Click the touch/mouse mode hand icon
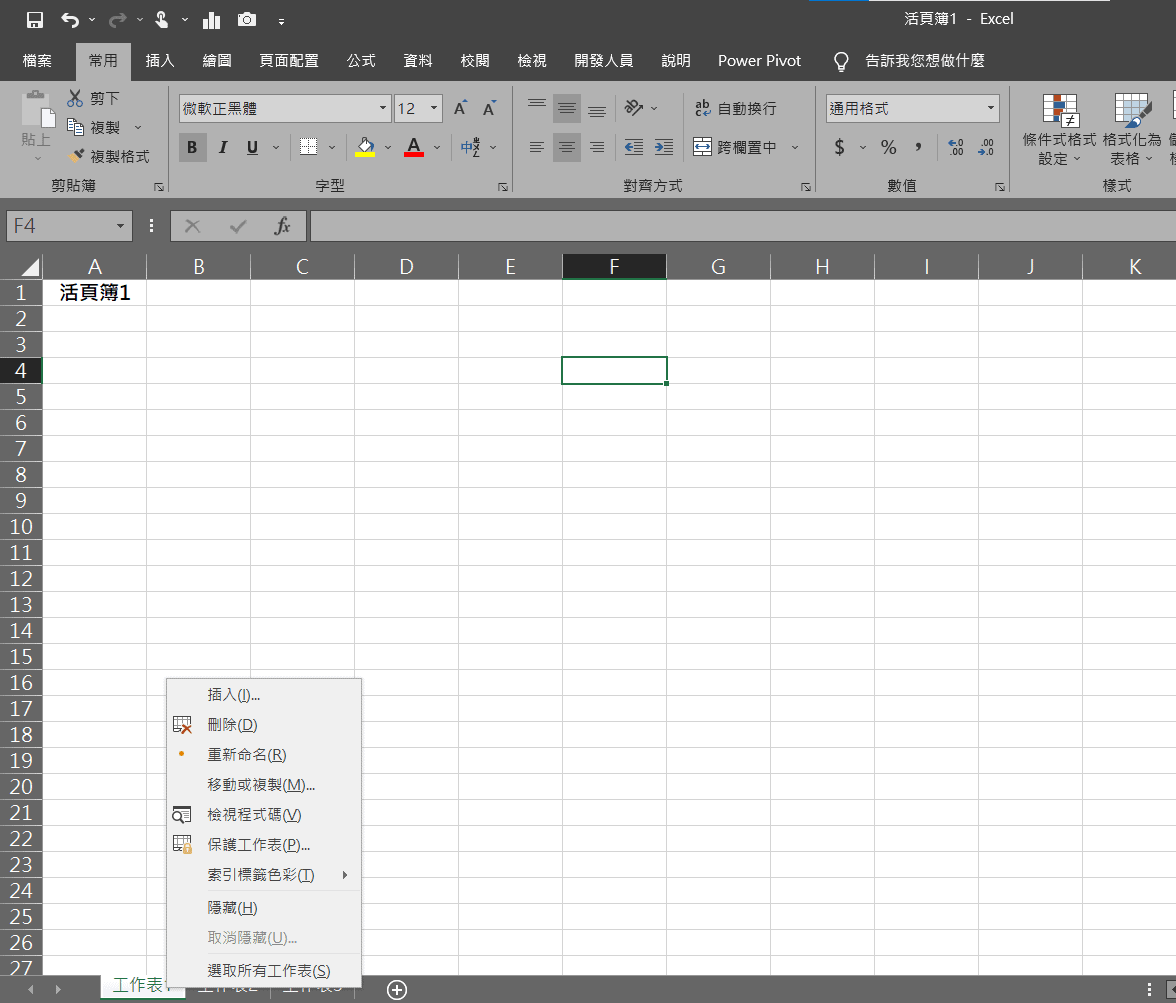The width and height of the screenshot is (1176, 1003). click(x=161, y=20)
